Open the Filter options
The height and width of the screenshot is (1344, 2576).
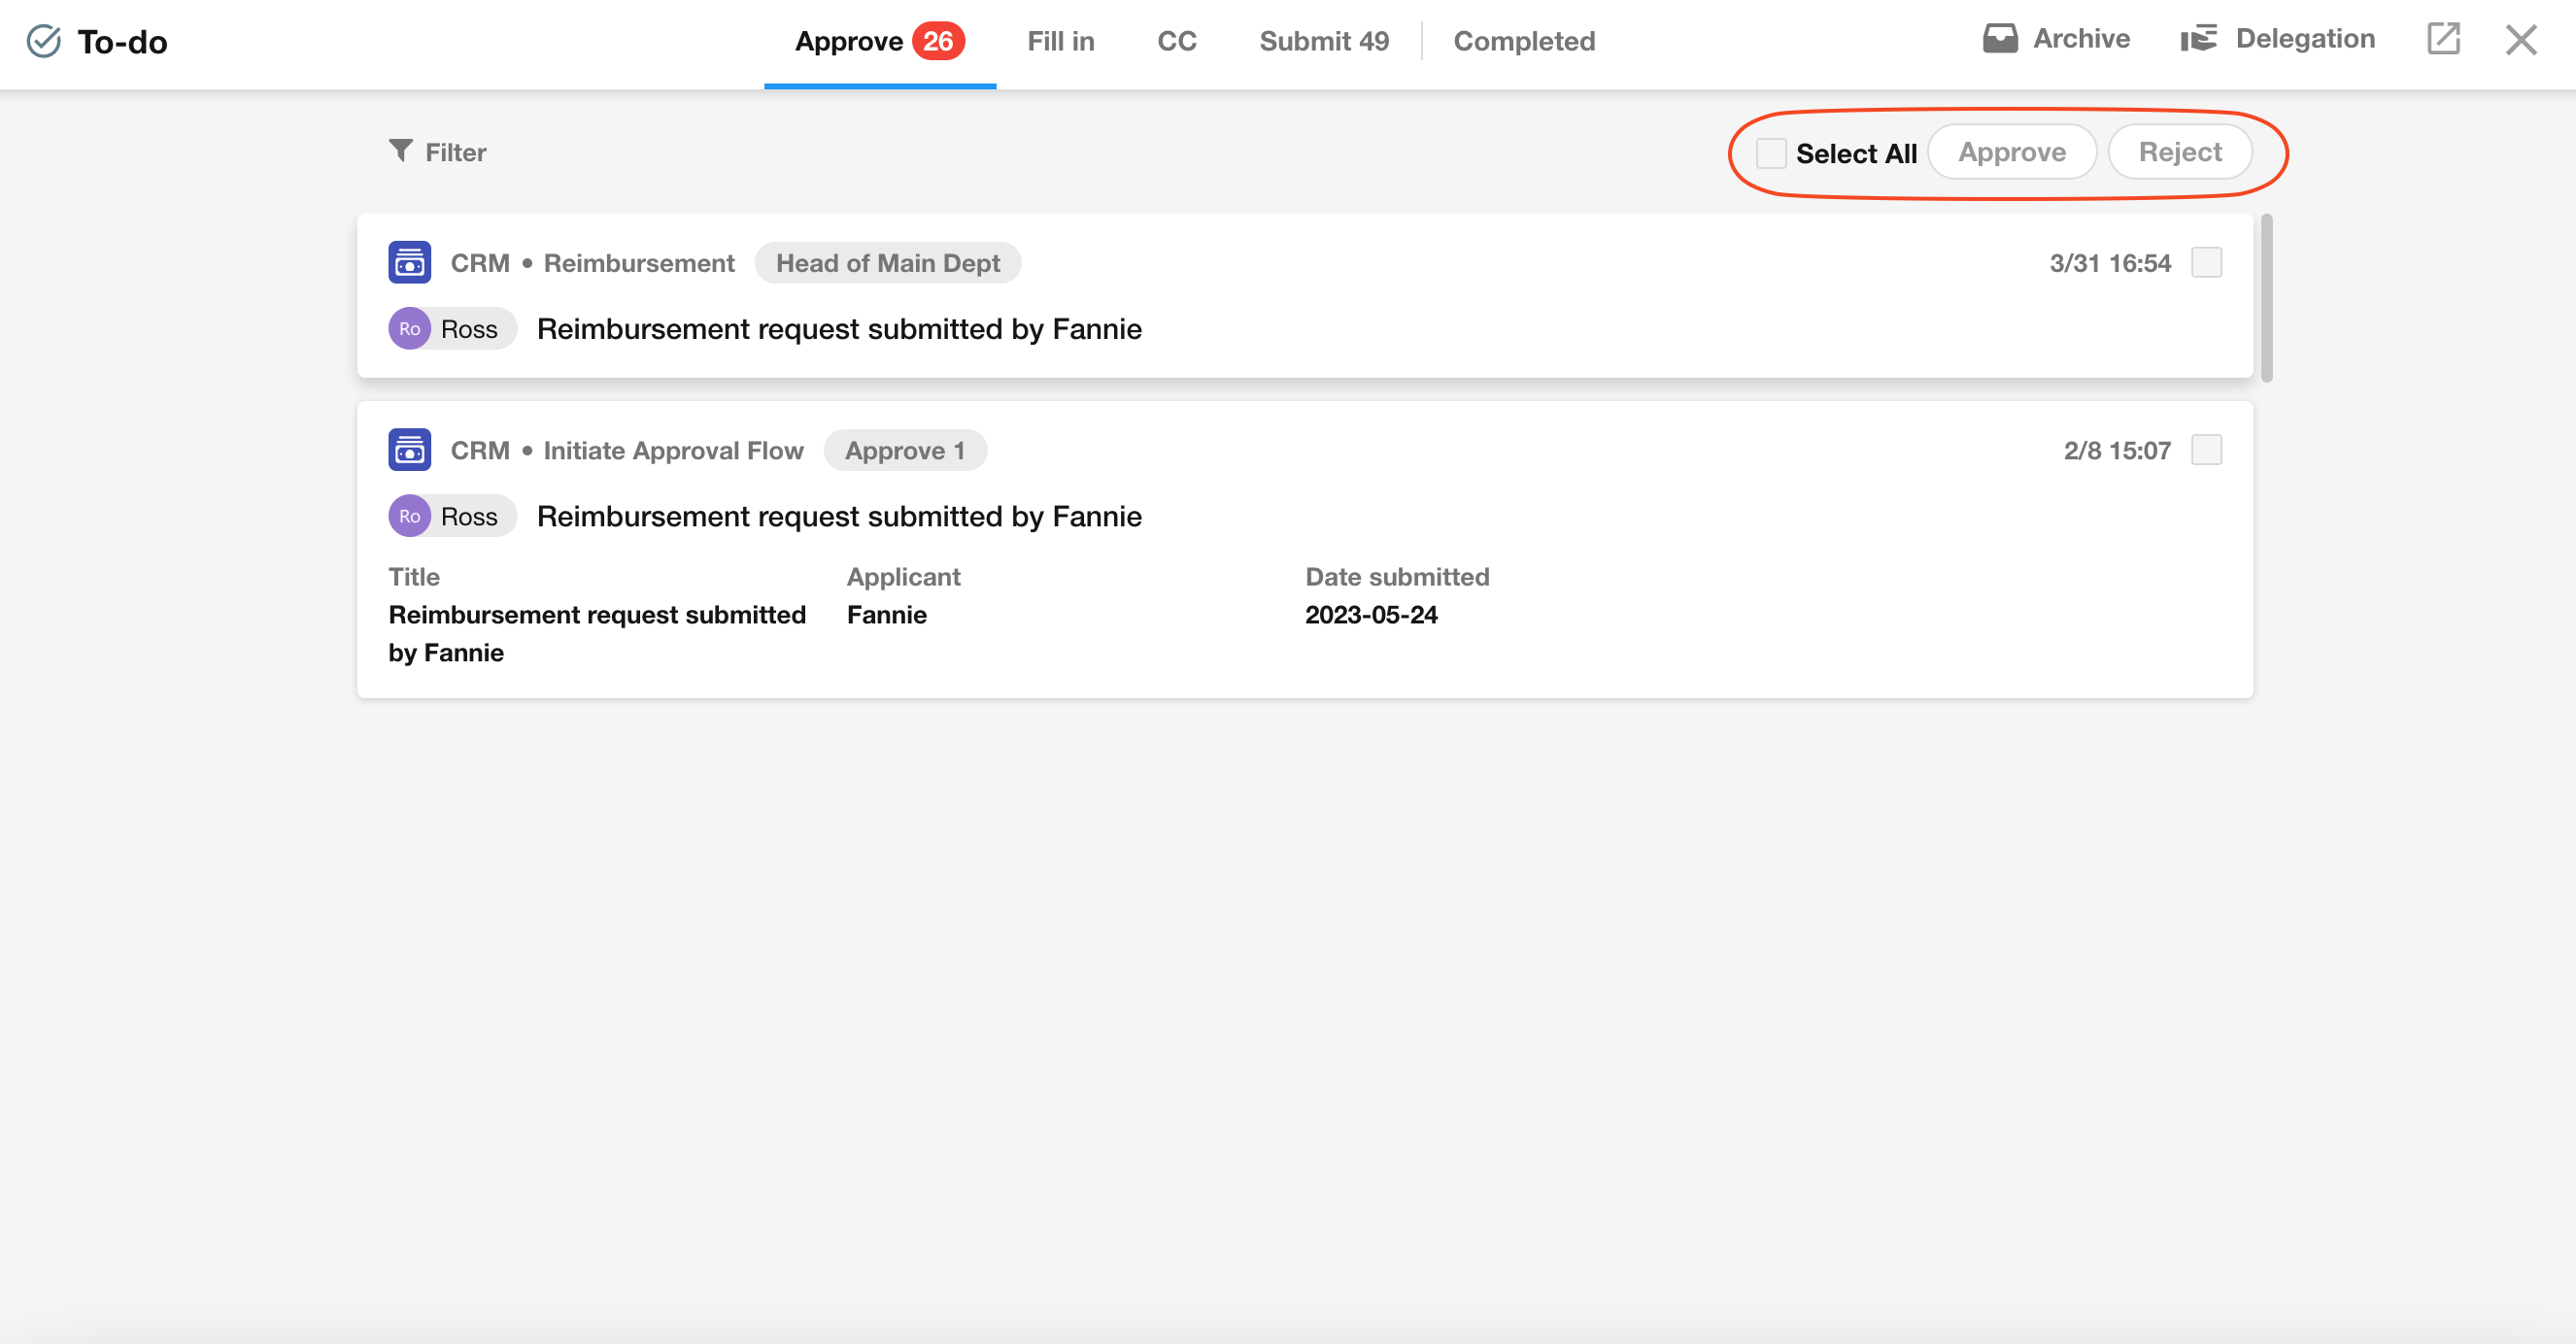437,152
